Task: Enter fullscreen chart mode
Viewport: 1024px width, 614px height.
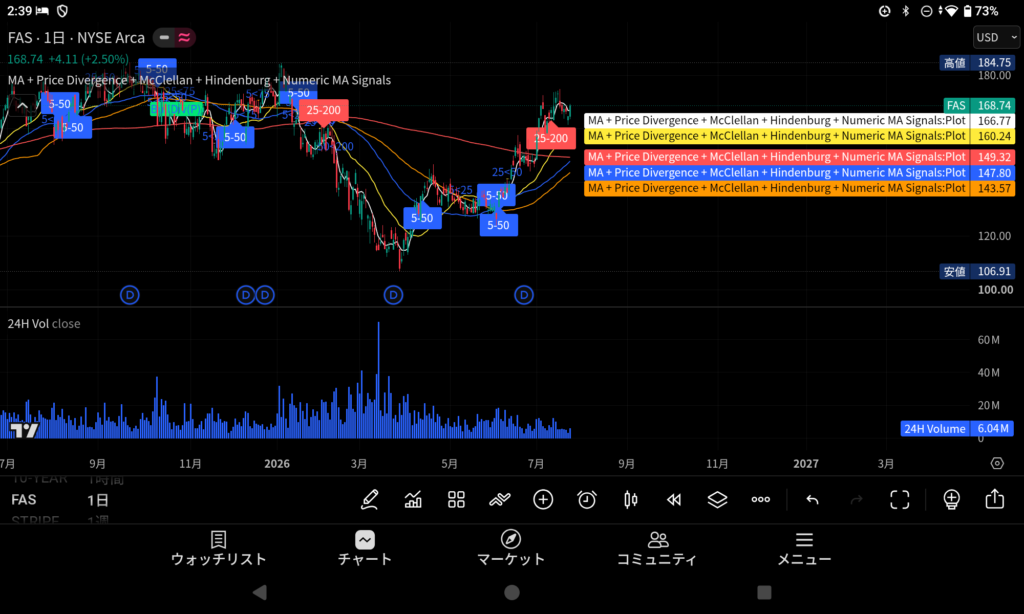Action: point(900,500)
